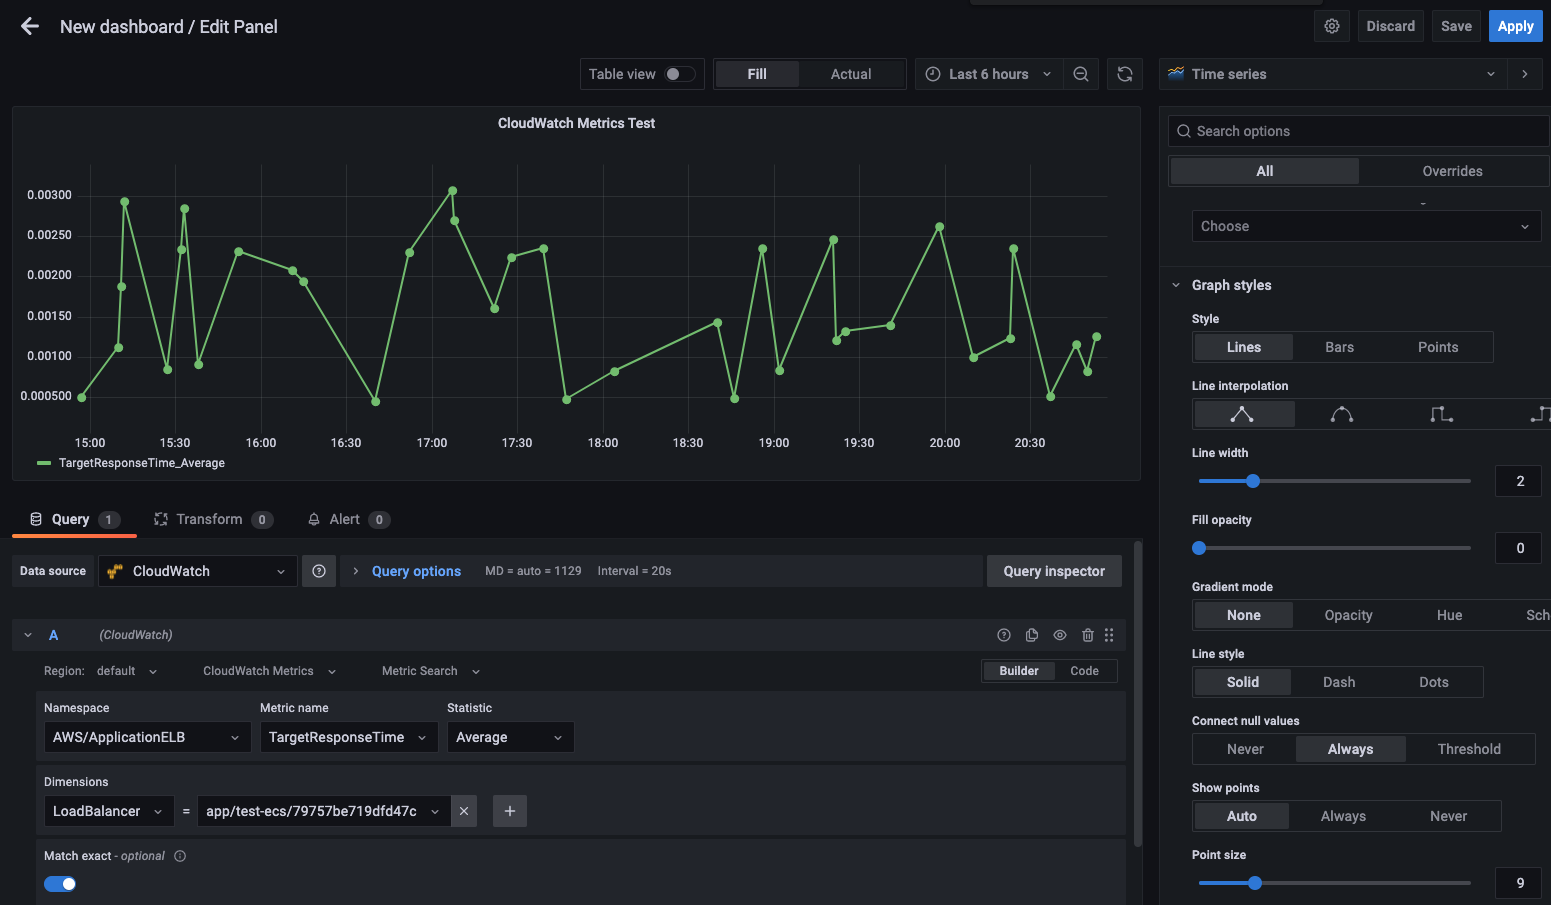1551x905 pixels.
Task: Delete query A with trash icon
Action: click(1088, 635)
